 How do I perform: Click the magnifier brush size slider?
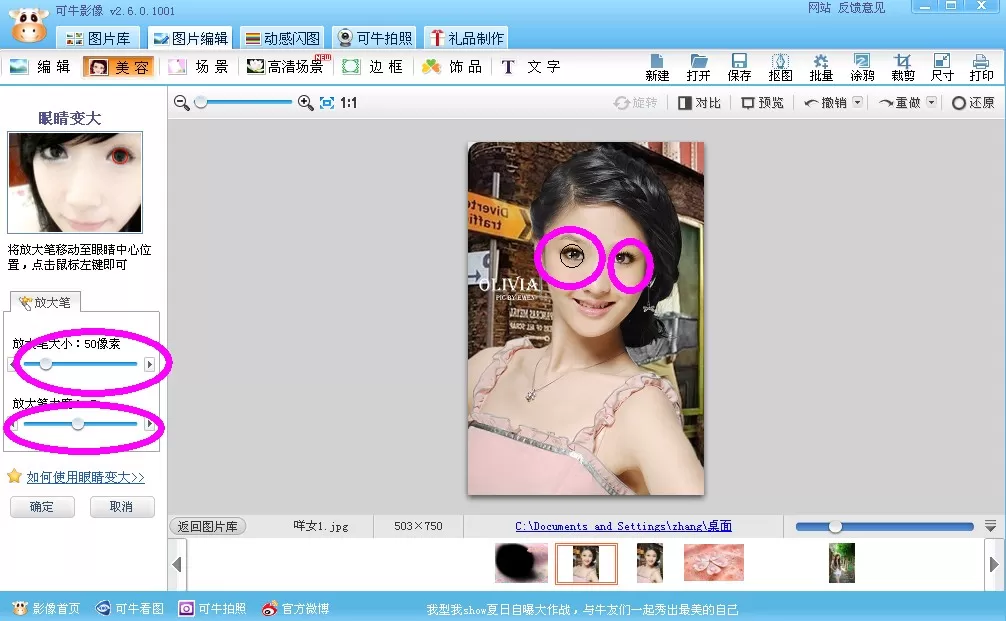(x=80, y=364)
